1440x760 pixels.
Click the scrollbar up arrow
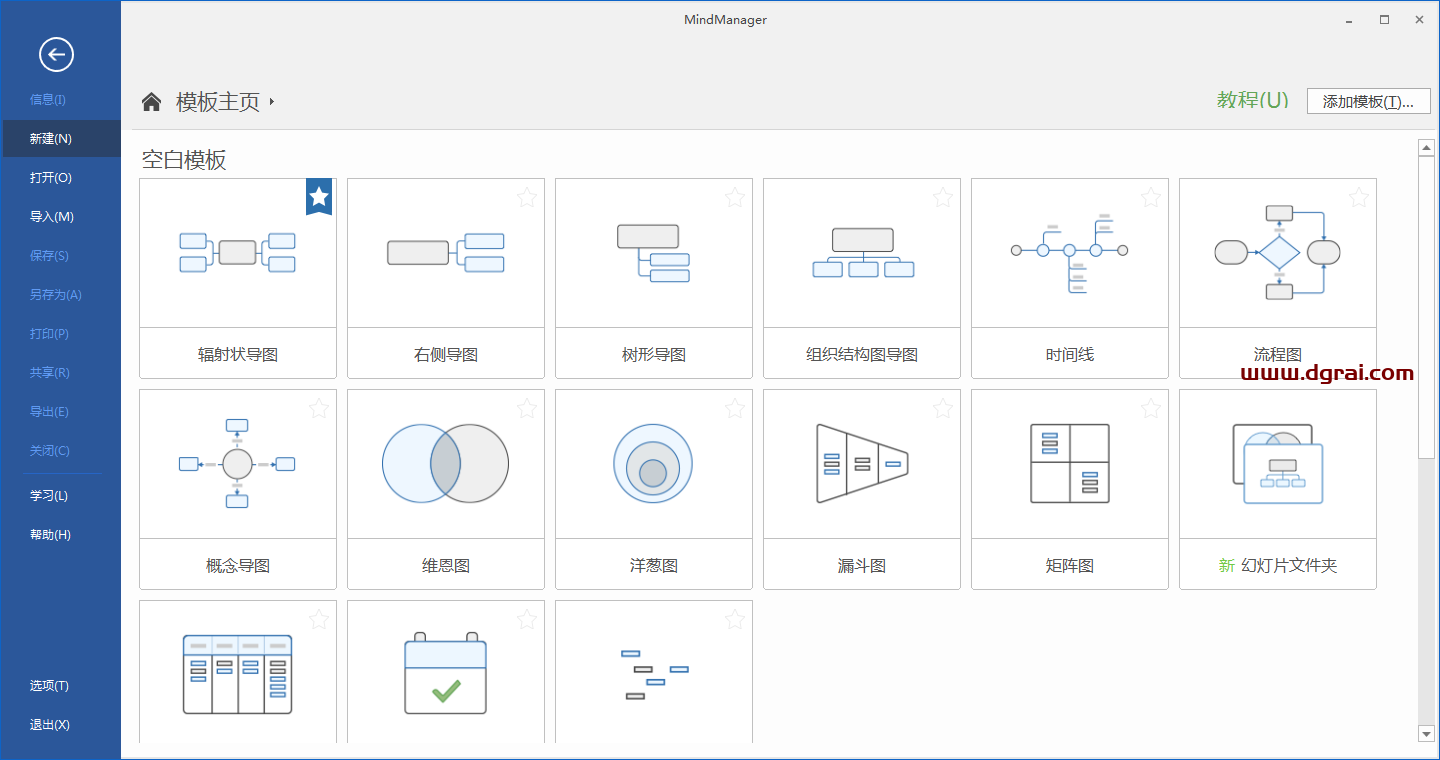pos(1427,148)
